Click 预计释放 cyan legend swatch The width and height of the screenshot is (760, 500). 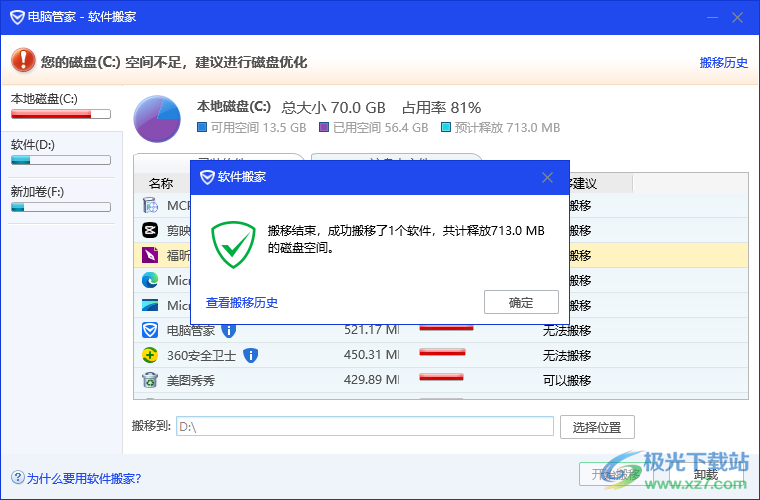point(446,127)
